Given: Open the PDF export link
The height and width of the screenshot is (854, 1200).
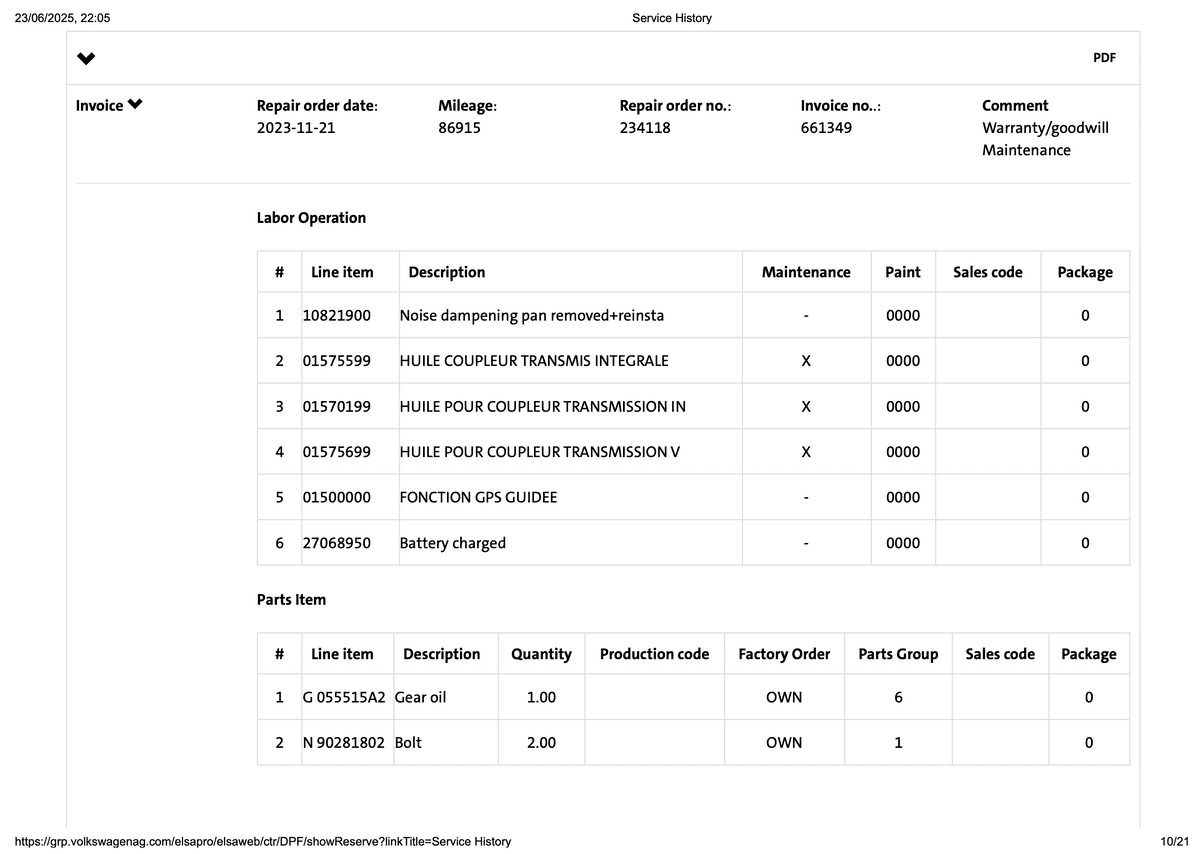Looking at the screenshot, I should pos(1104,58).
